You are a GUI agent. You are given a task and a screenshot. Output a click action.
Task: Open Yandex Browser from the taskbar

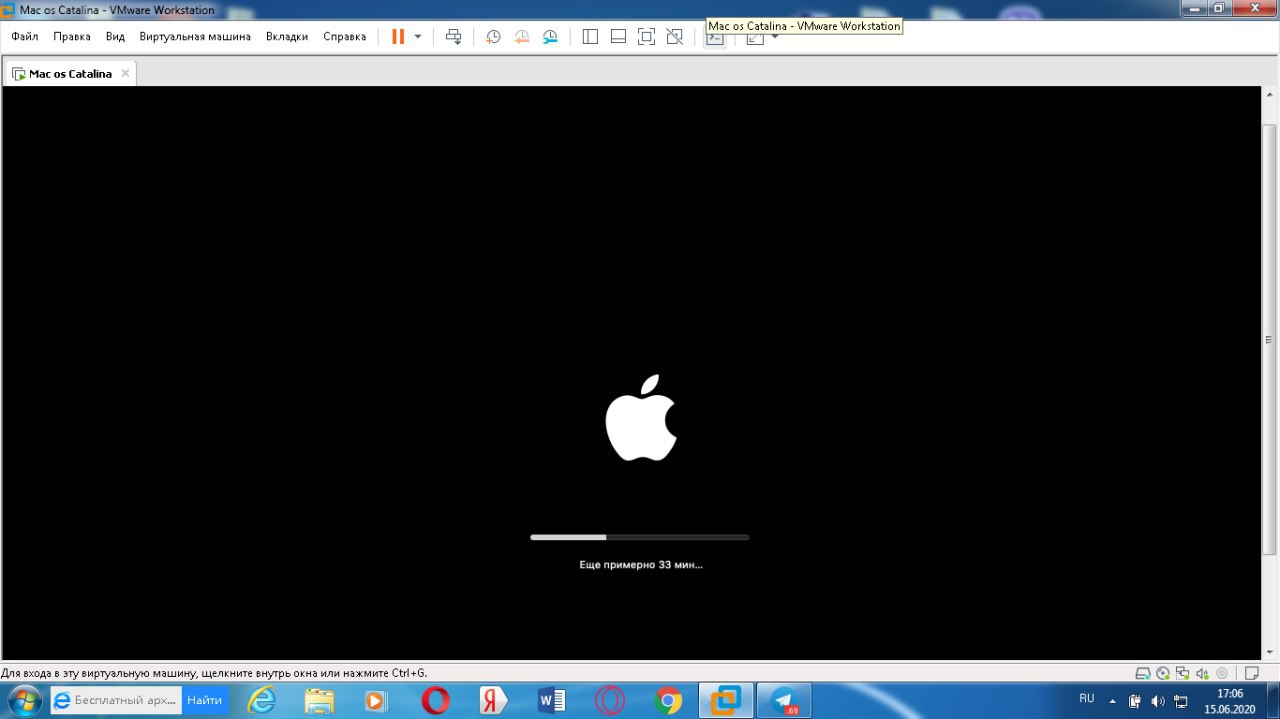[493, 700]
